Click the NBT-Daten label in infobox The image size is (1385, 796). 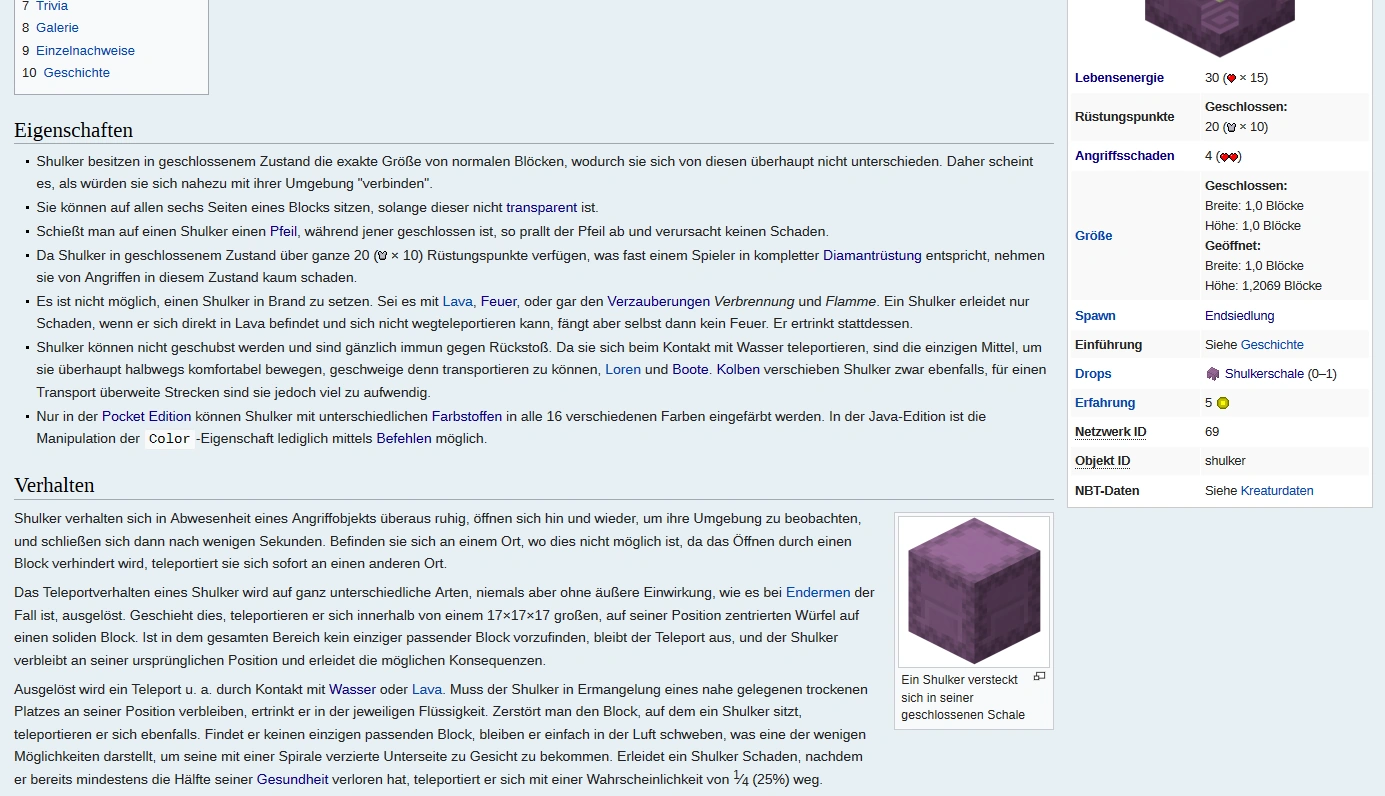(x=1107, y=491)
